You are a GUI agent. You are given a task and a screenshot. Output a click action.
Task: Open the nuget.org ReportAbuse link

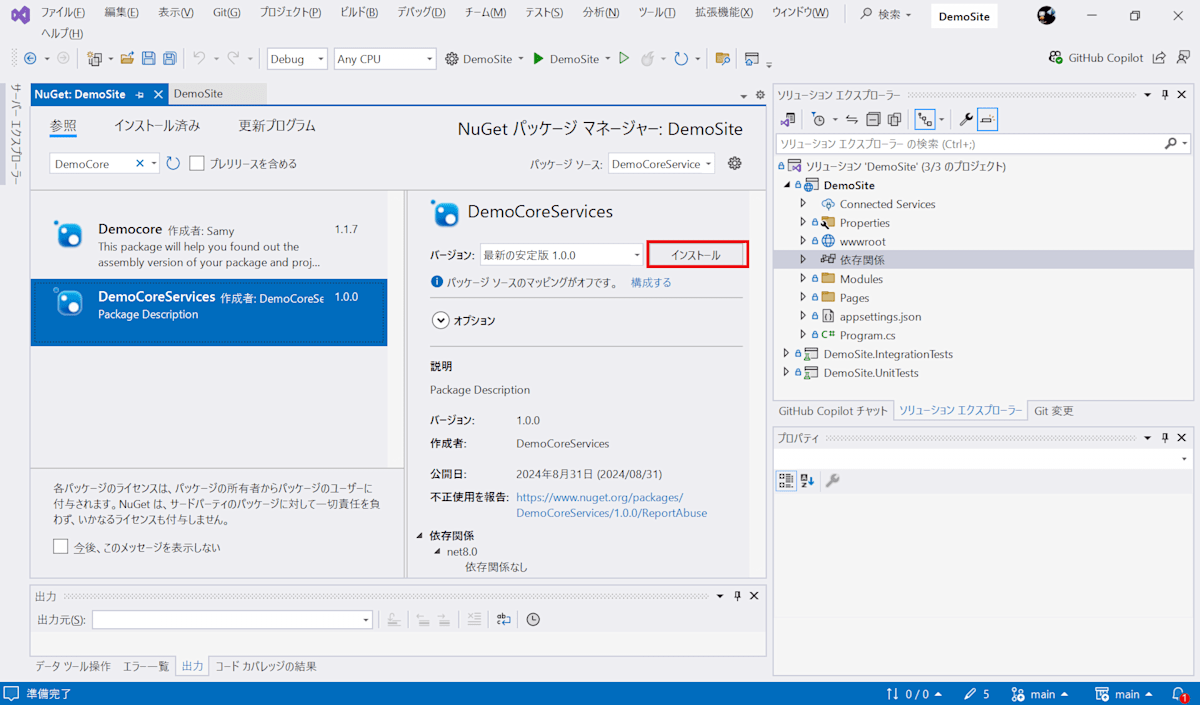[611, 505]
